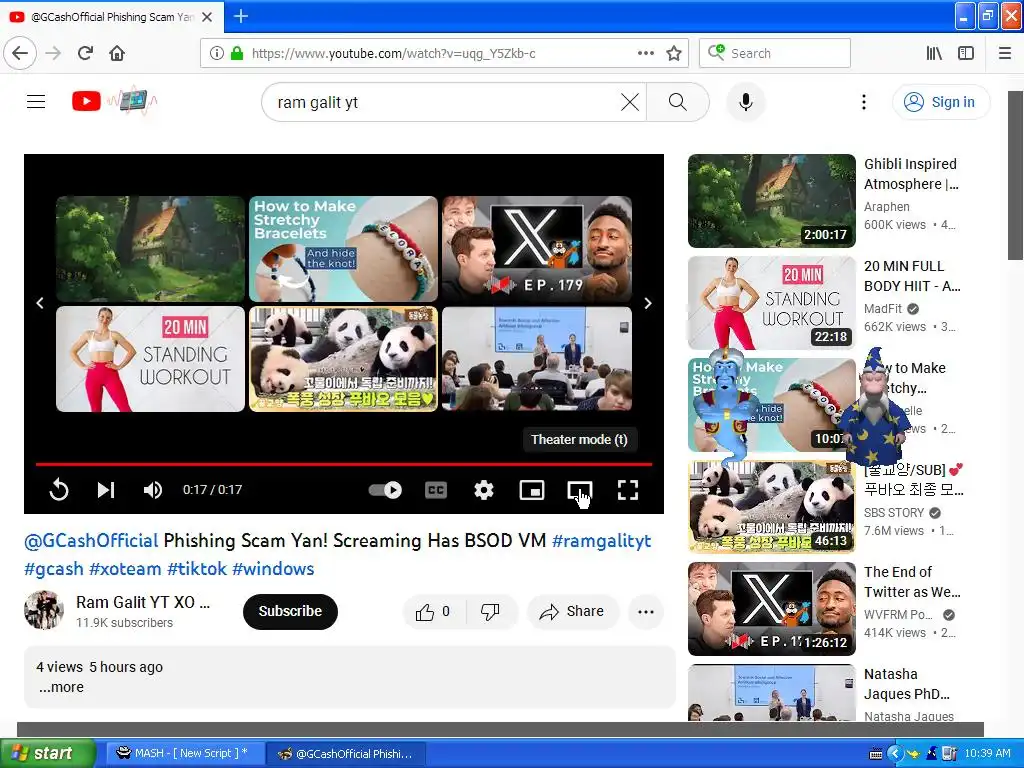This screenshot has height=768, width=1024.
Task: Open the Firefox Library icon
Action: click(x=935, y=53)
